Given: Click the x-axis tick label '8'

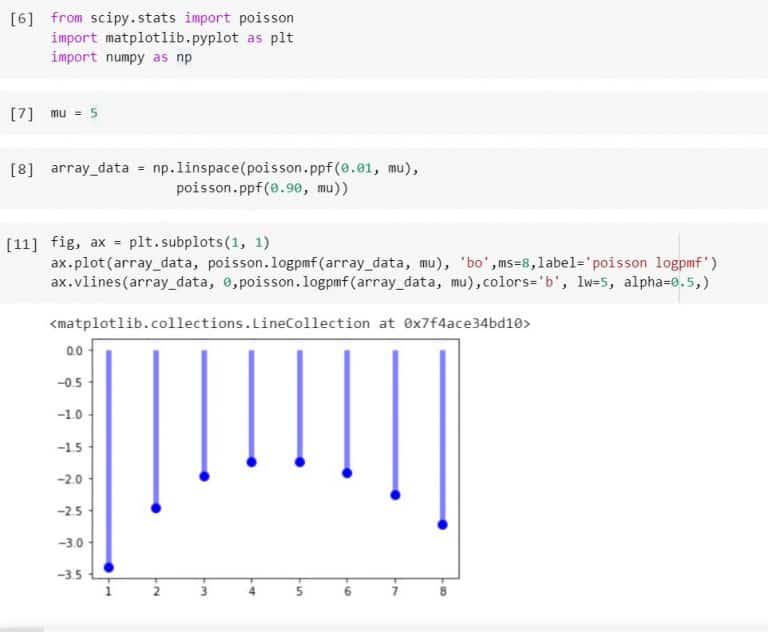Looking at the screenshot, I should pyautogui.click(x=443, y=591).
